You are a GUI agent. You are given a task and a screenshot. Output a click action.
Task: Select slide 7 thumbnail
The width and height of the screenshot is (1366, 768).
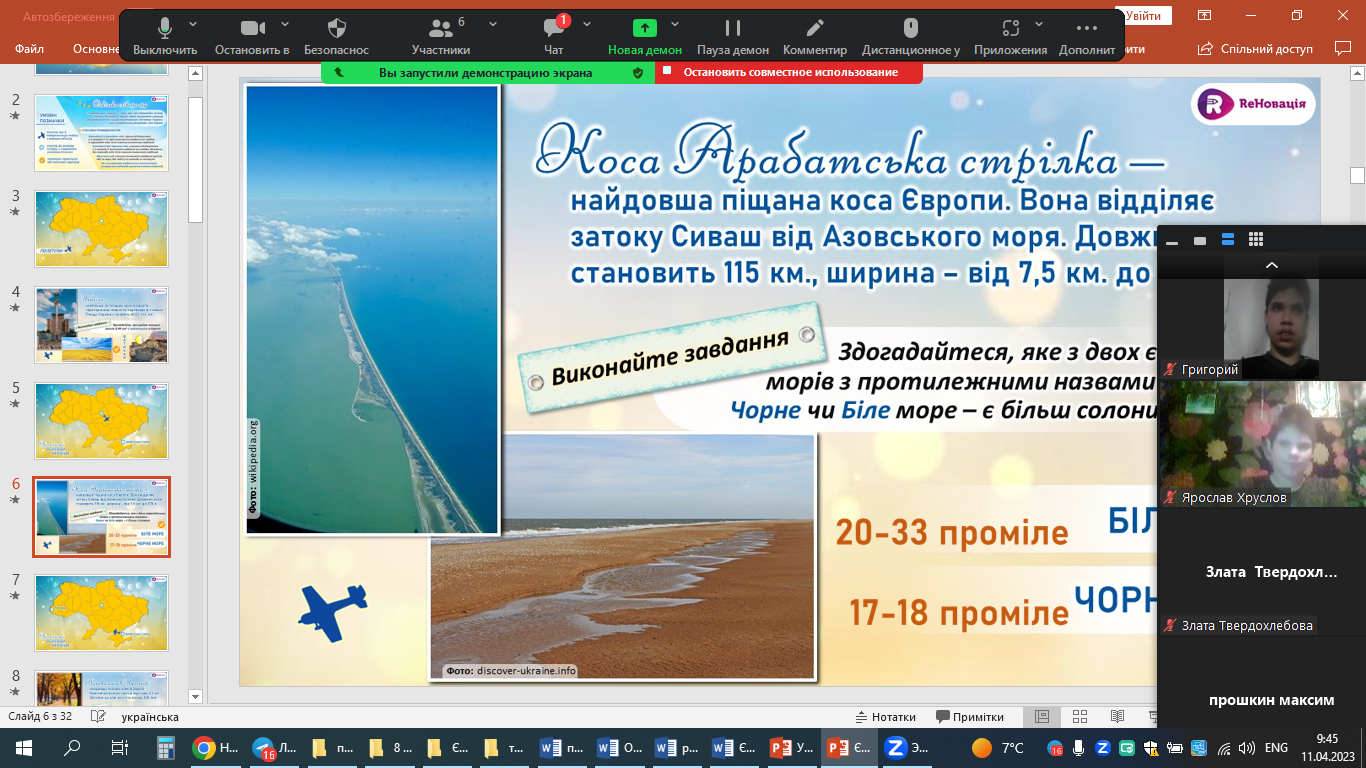(x=101, y=613)
